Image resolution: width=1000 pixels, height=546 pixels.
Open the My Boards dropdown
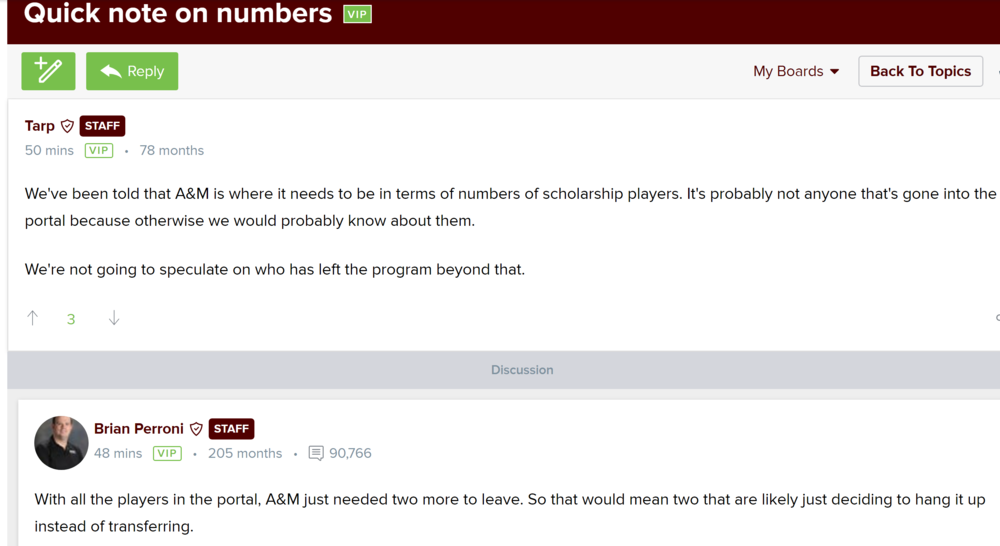pyautogui.click(x=796, y=71)
